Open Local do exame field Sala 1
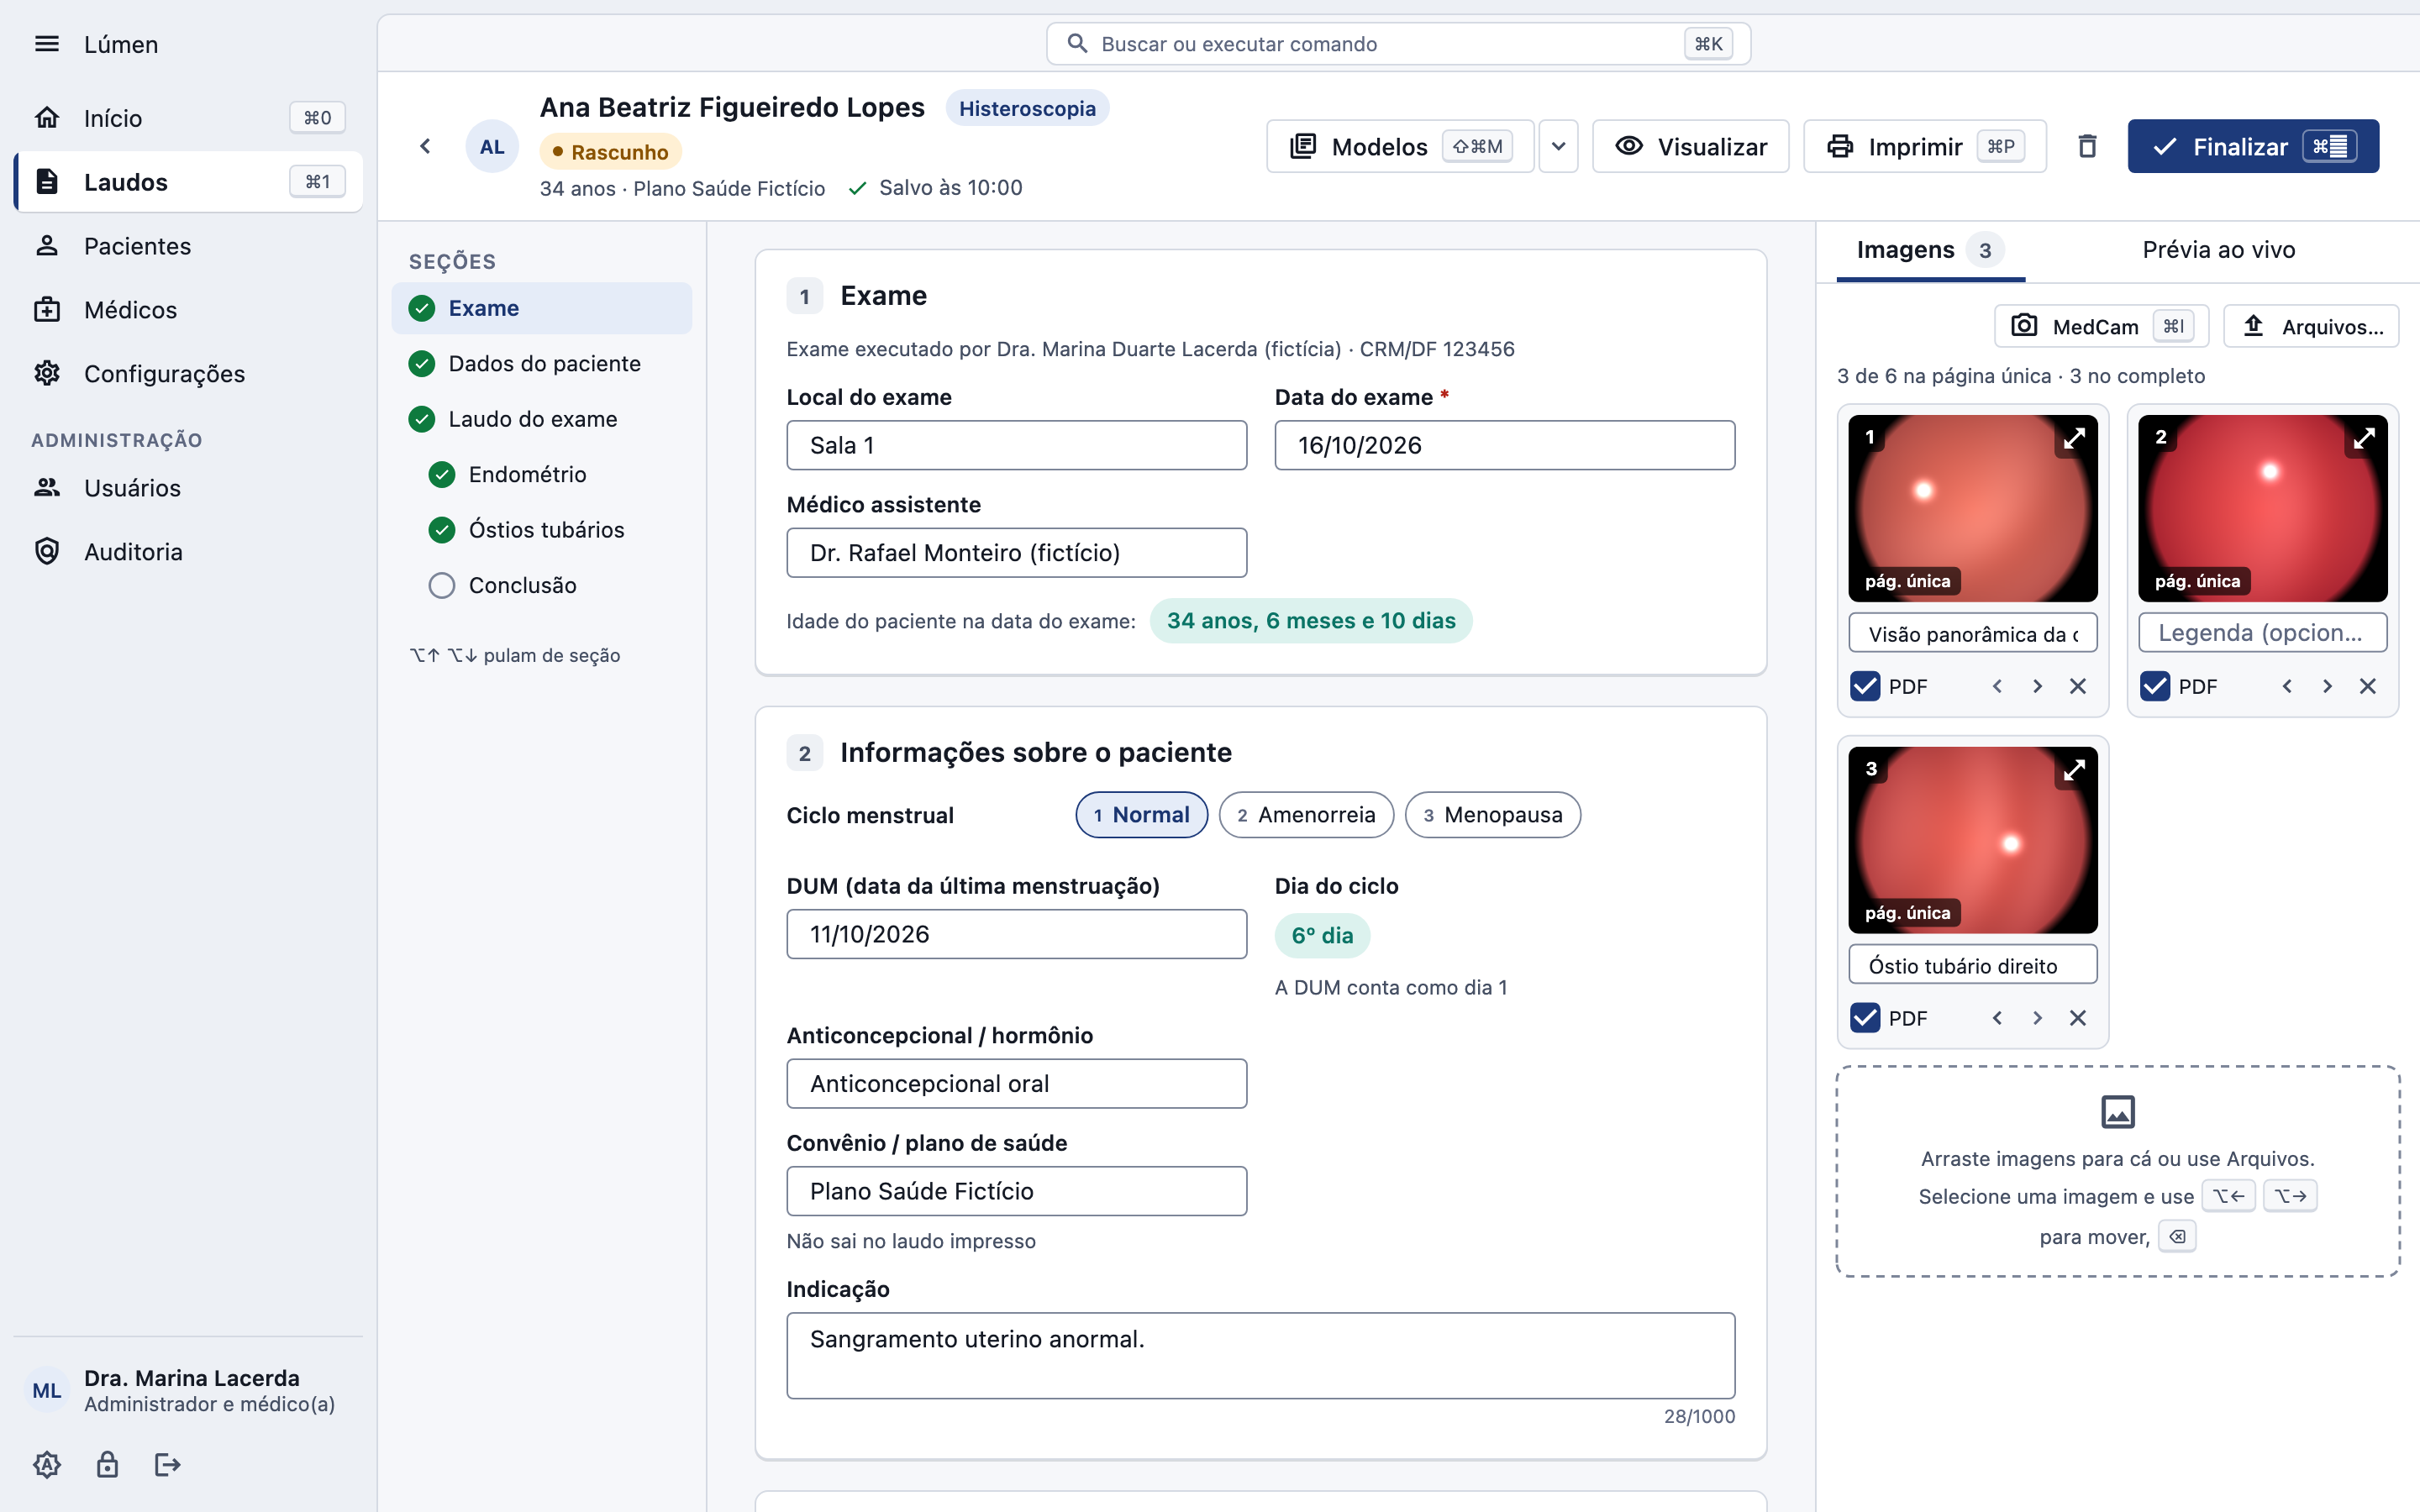This screenshot has height=1512, width=2420. (x=1016, y=445)
